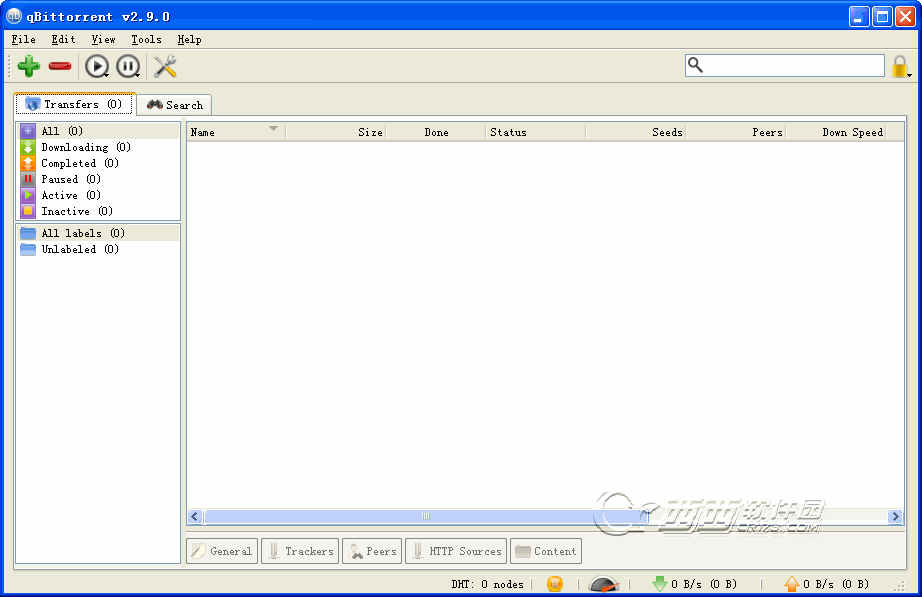This screenshot has height=597, width=922.
Task: Sort by the Peers column header
Action: tap(736, 132)
